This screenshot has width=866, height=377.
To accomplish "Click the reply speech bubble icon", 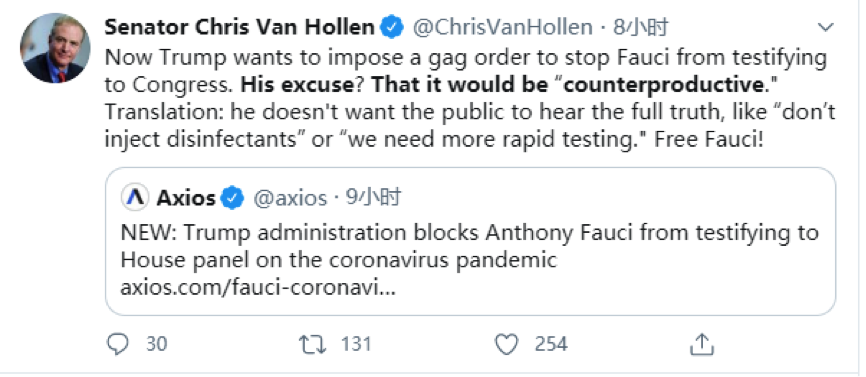I will [117, 345].
